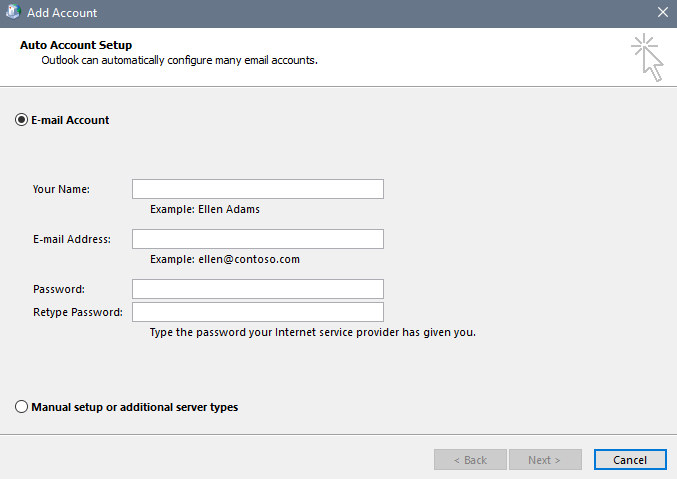The height and width of the screenshot is (479, 677).
Task: Focus the Your Name text field
Action: click(258, 189)
